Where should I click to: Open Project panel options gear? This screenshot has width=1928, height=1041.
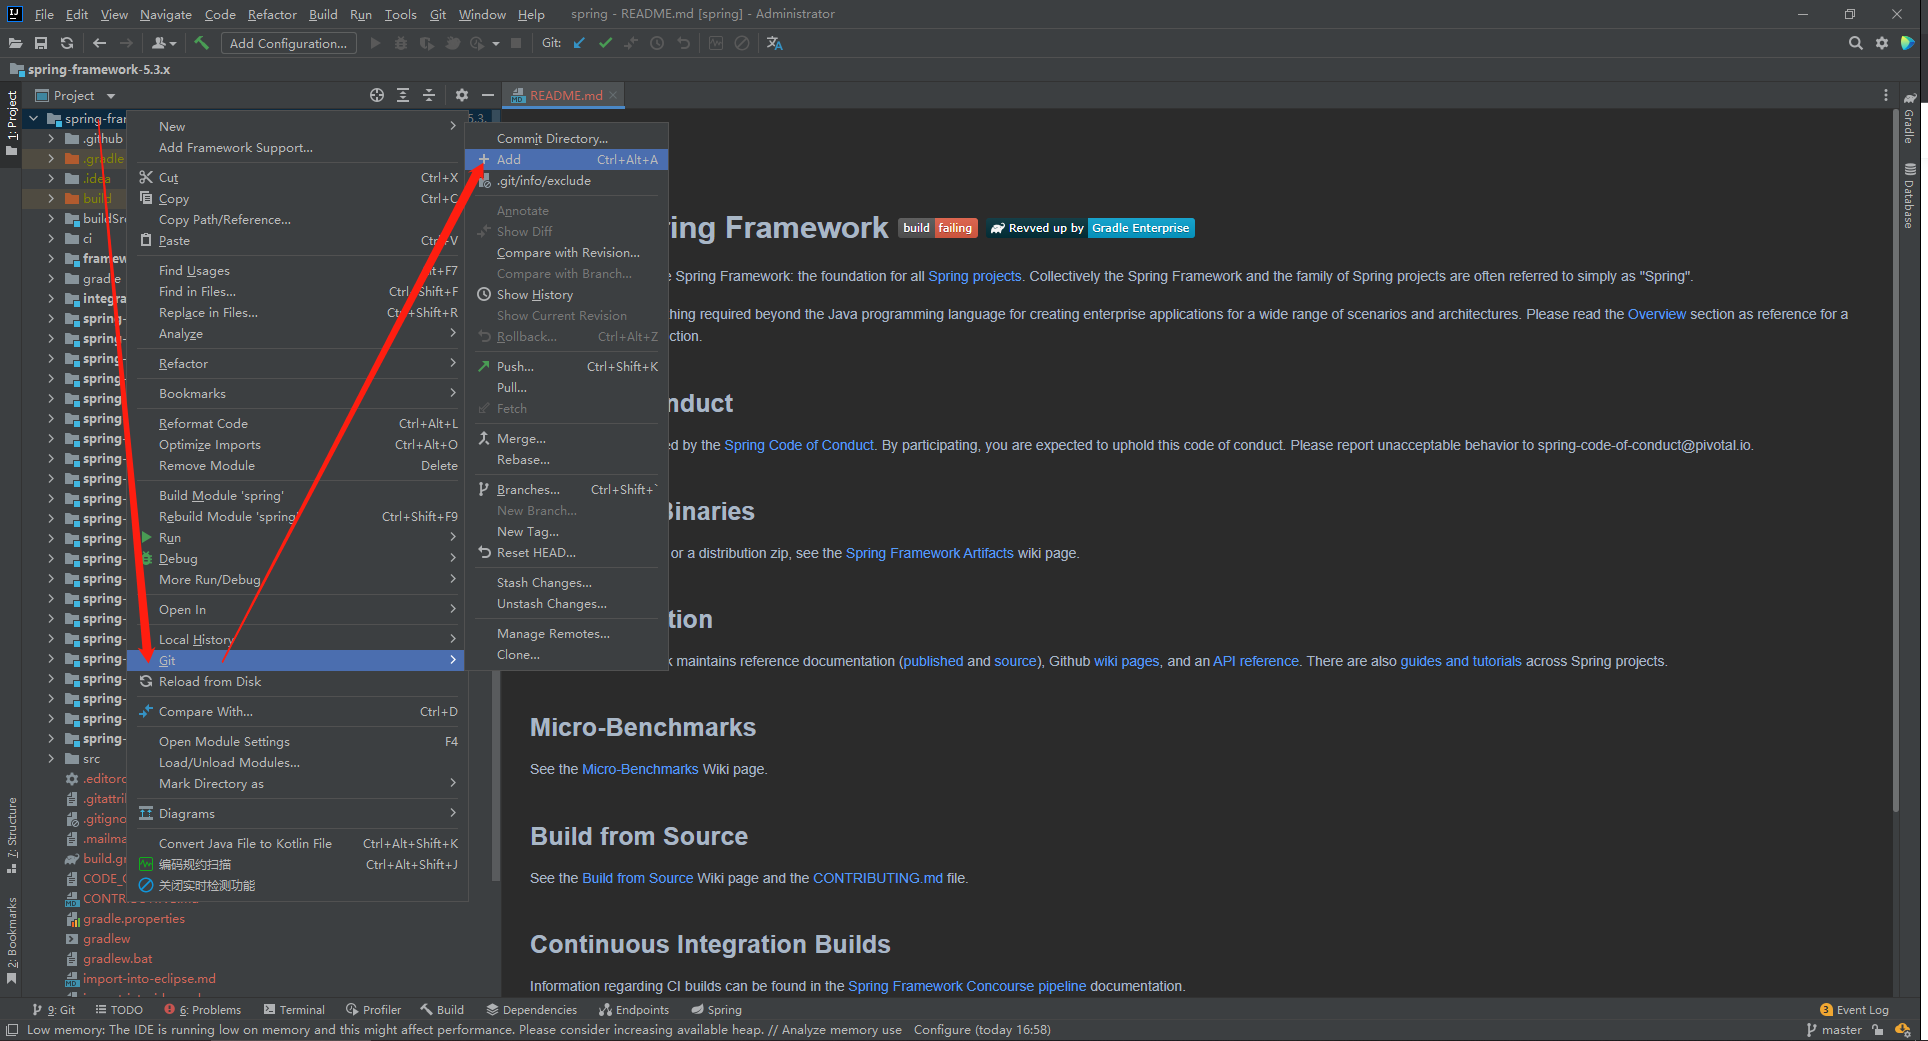pos(461,95)
